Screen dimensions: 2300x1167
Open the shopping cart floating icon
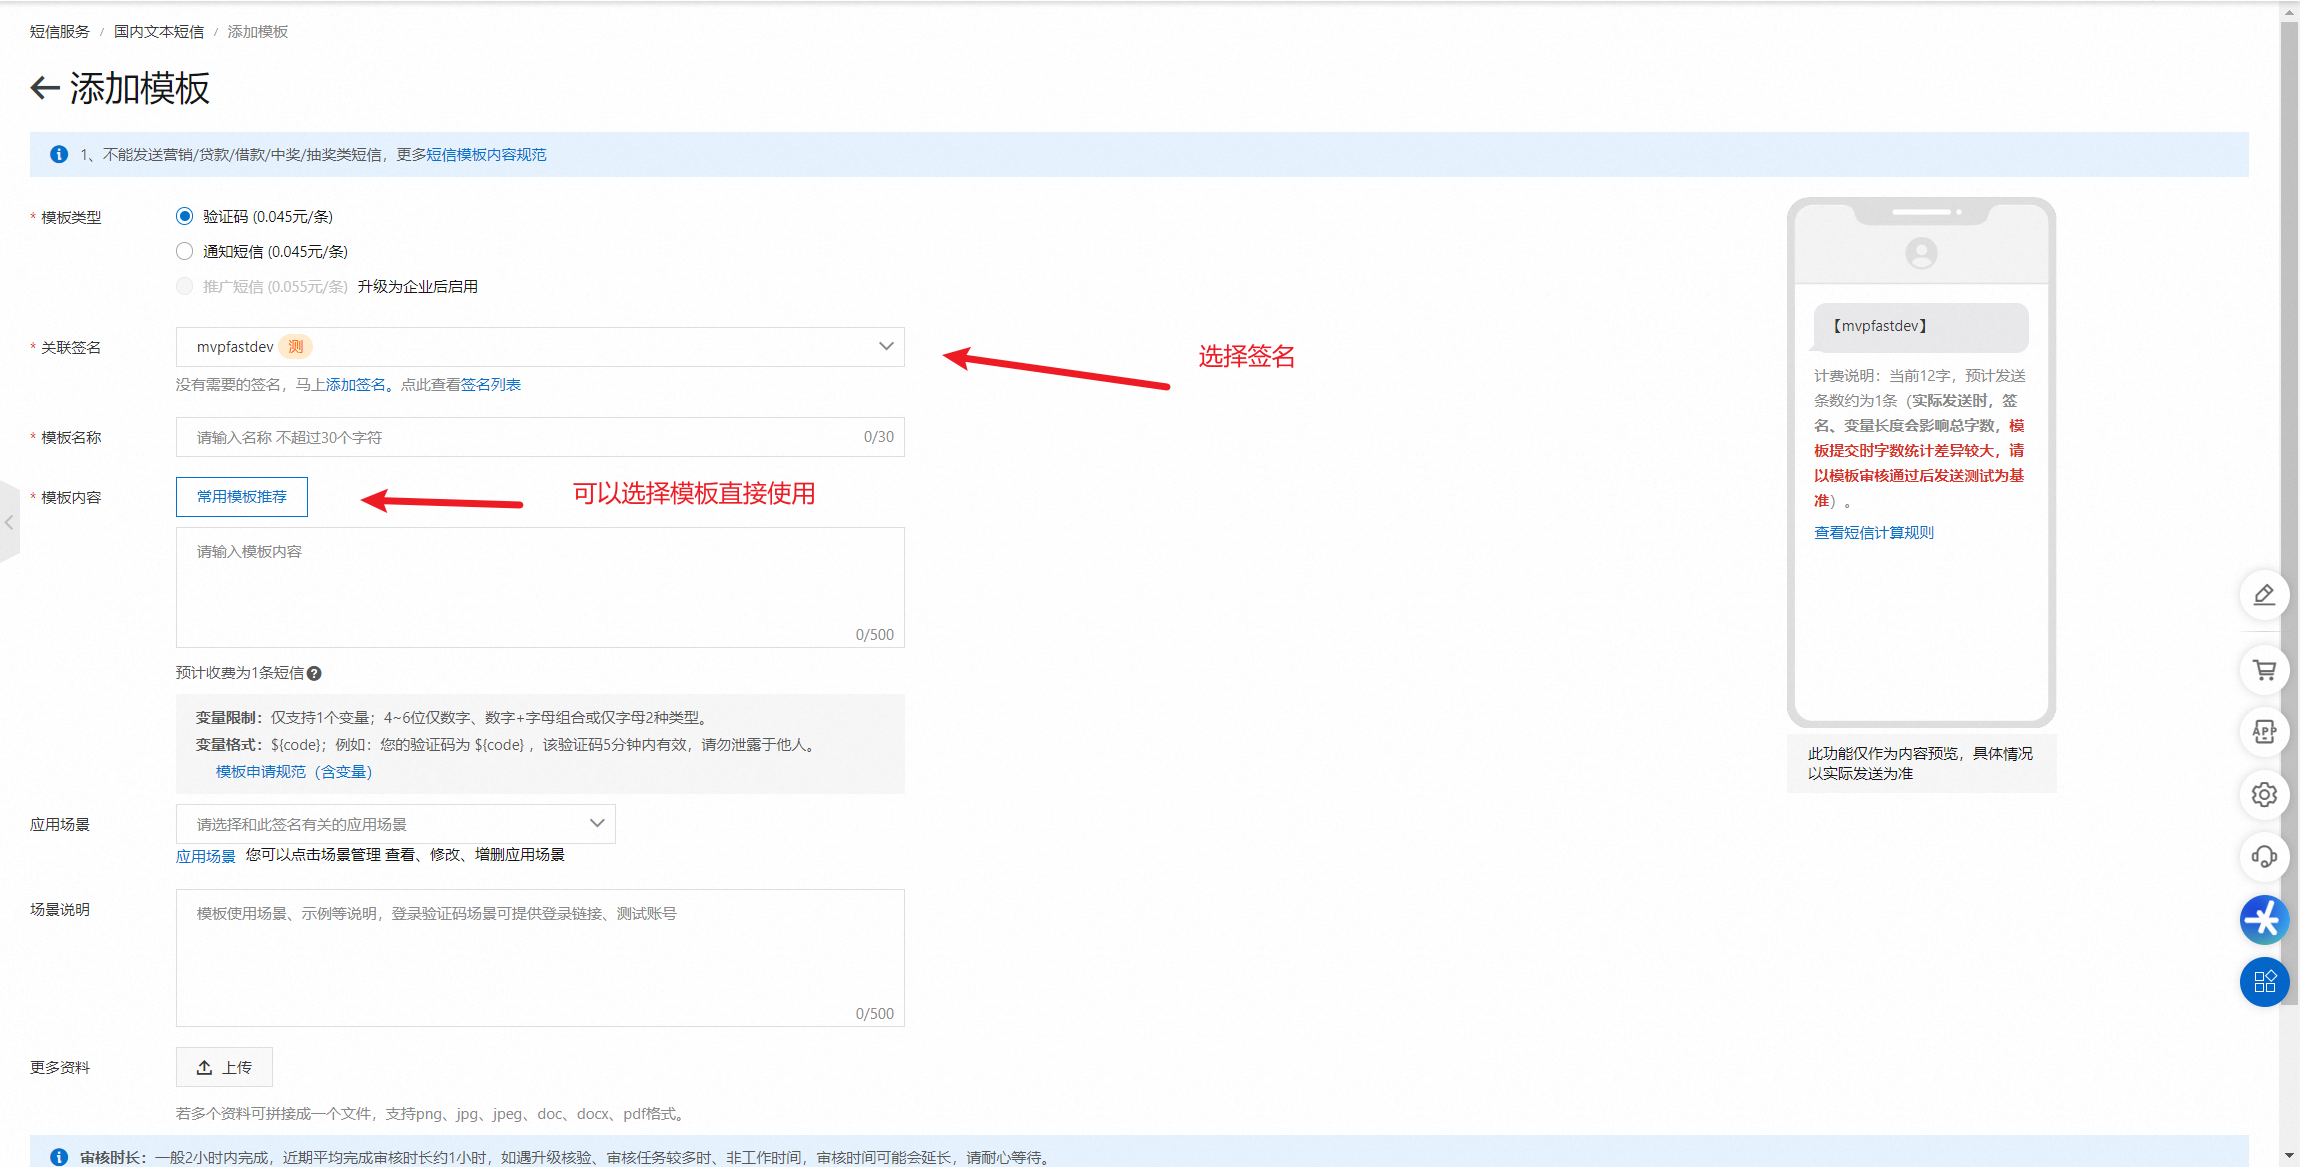pyautogui.click(x=2264, y=670)
